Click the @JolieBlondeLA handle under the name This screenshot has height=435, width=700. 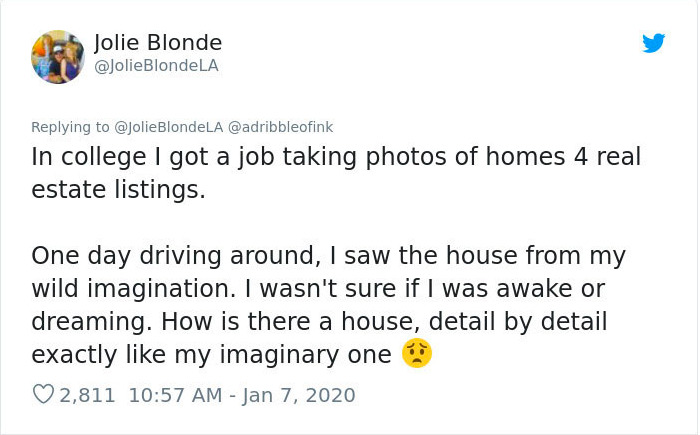pos(156,66)
